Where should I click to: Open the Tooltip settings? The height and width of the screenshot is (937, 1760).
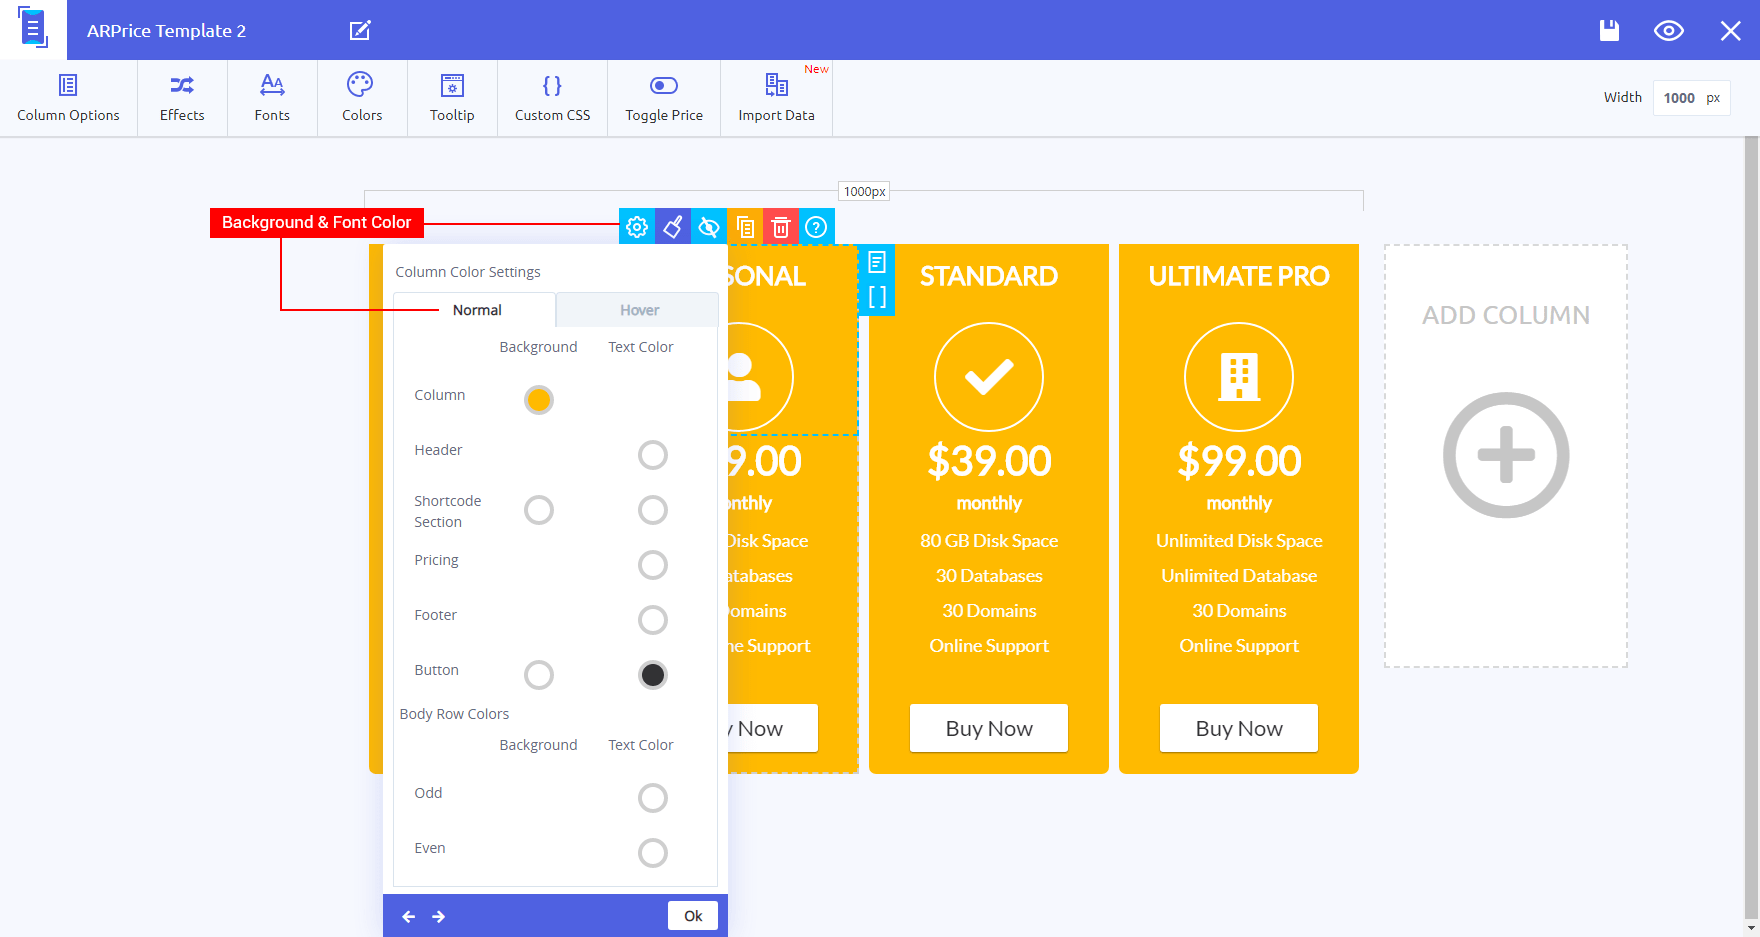point(452,98)
